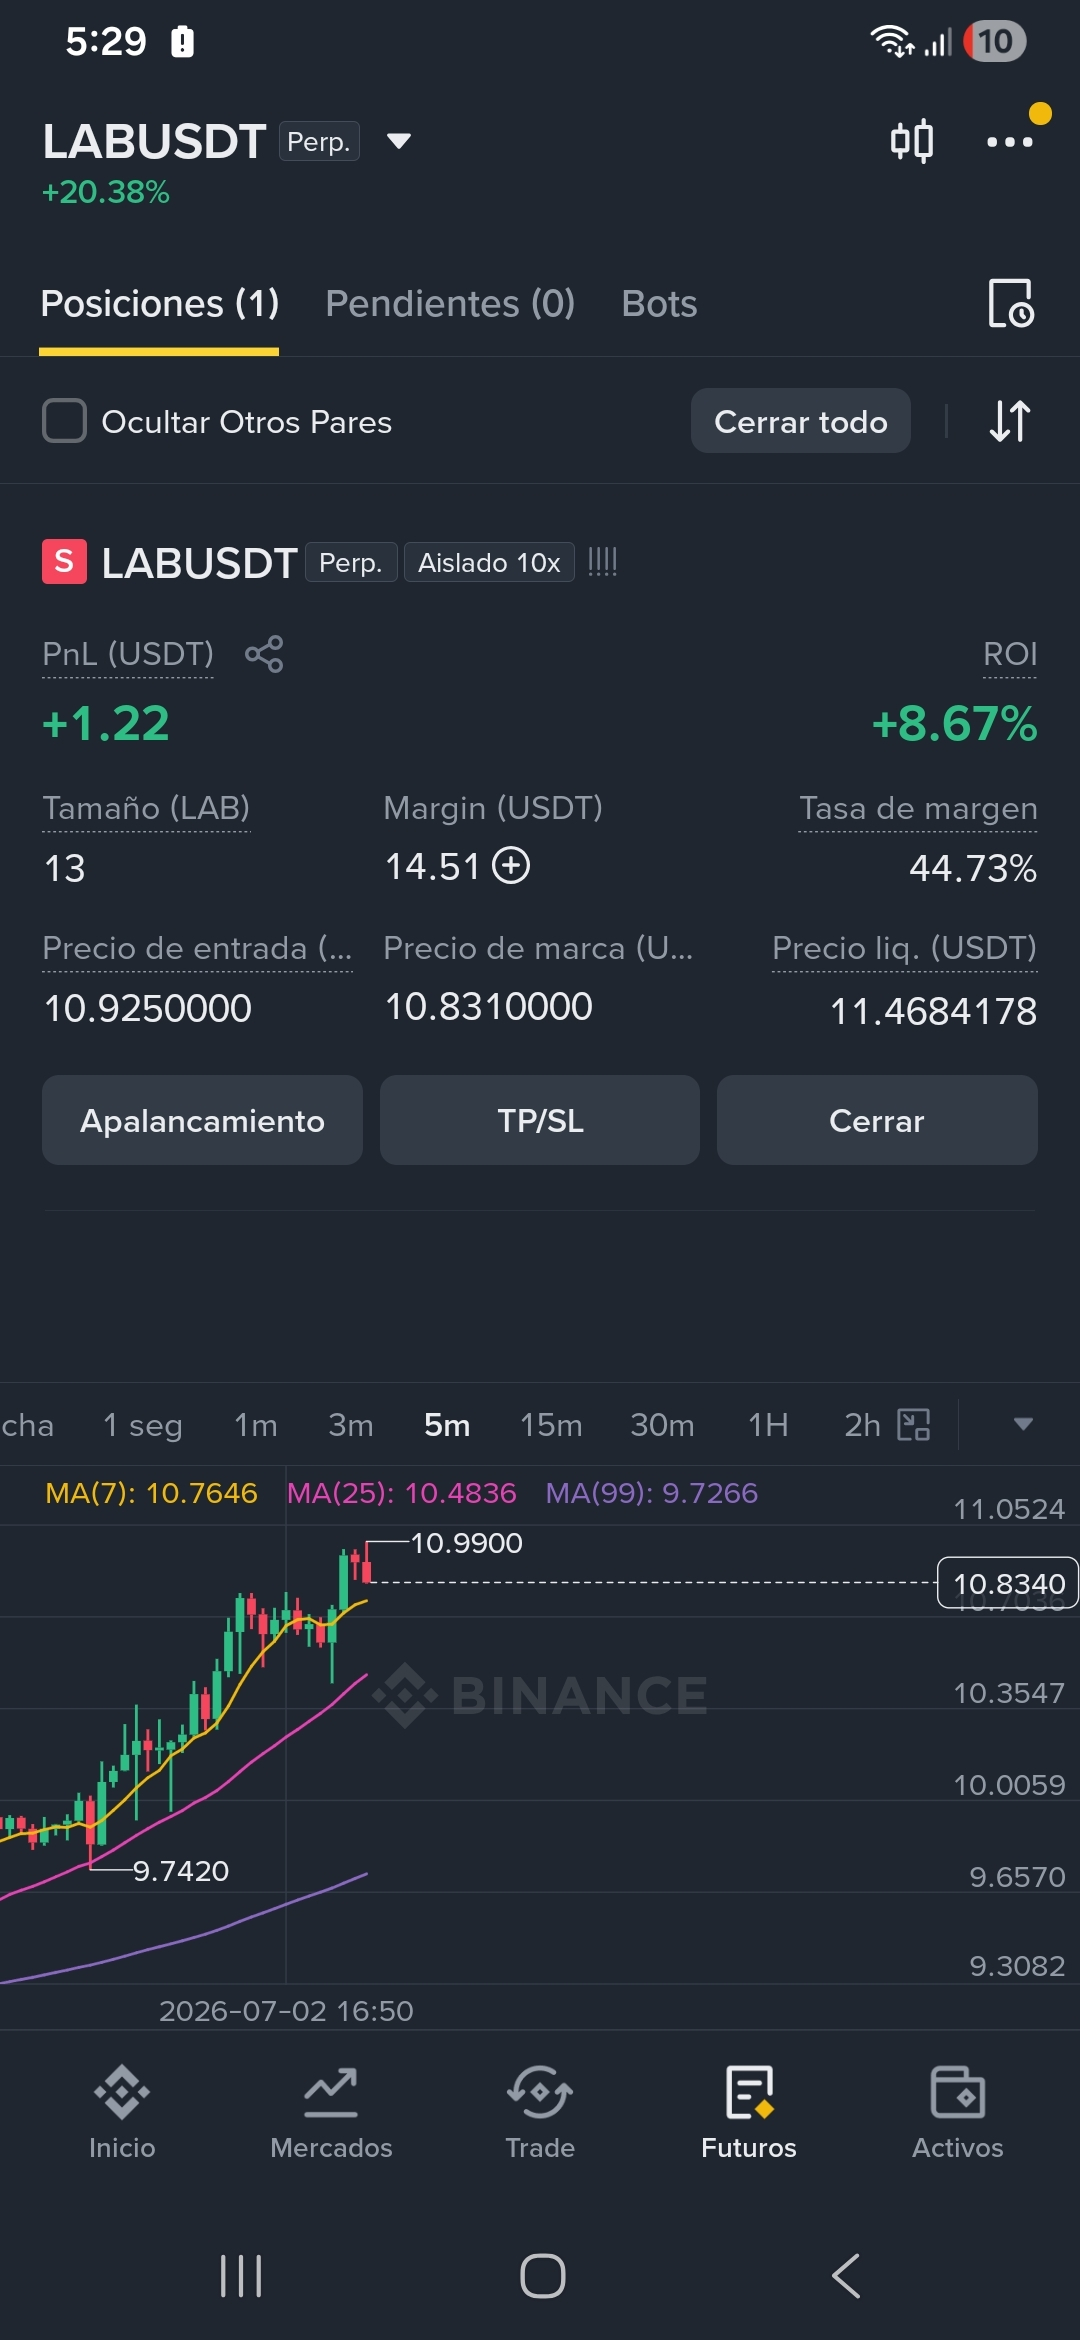Select the 15m chart interval
The width and height of the screenshot is (1080, 2340).
pos(551,1425)
